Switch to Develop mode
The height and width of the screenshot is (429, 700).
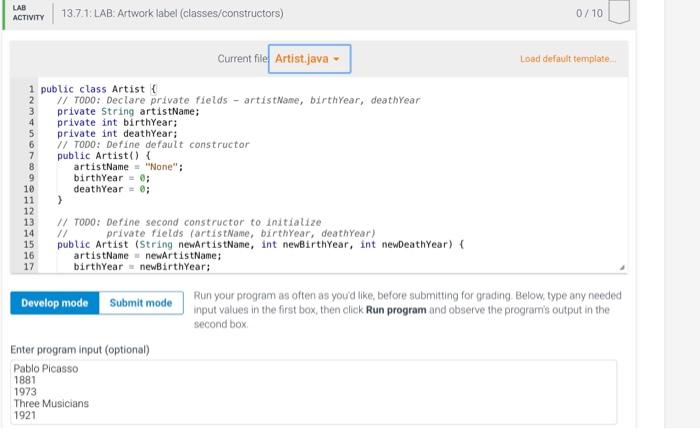[x=54, y=303]
